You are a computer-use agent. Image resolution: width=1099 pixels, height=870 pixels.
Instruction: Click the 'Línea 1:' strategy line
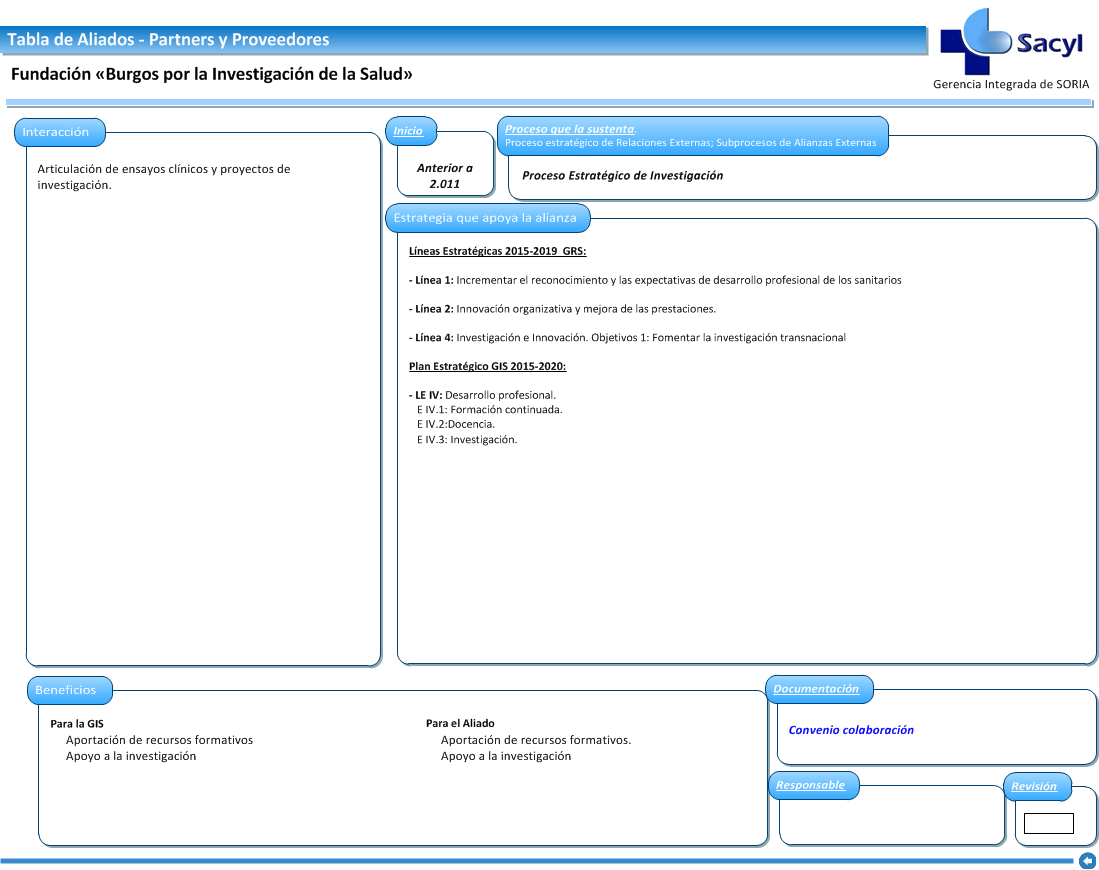coord(655,280)
